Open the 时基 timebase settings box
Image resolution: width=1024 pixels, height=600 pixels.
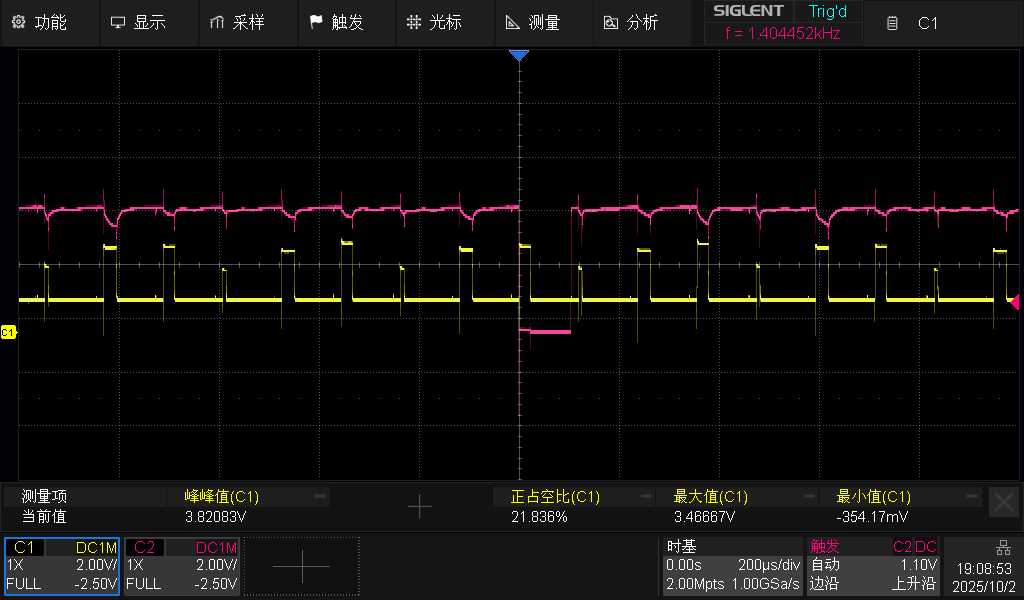pos(732,566)
